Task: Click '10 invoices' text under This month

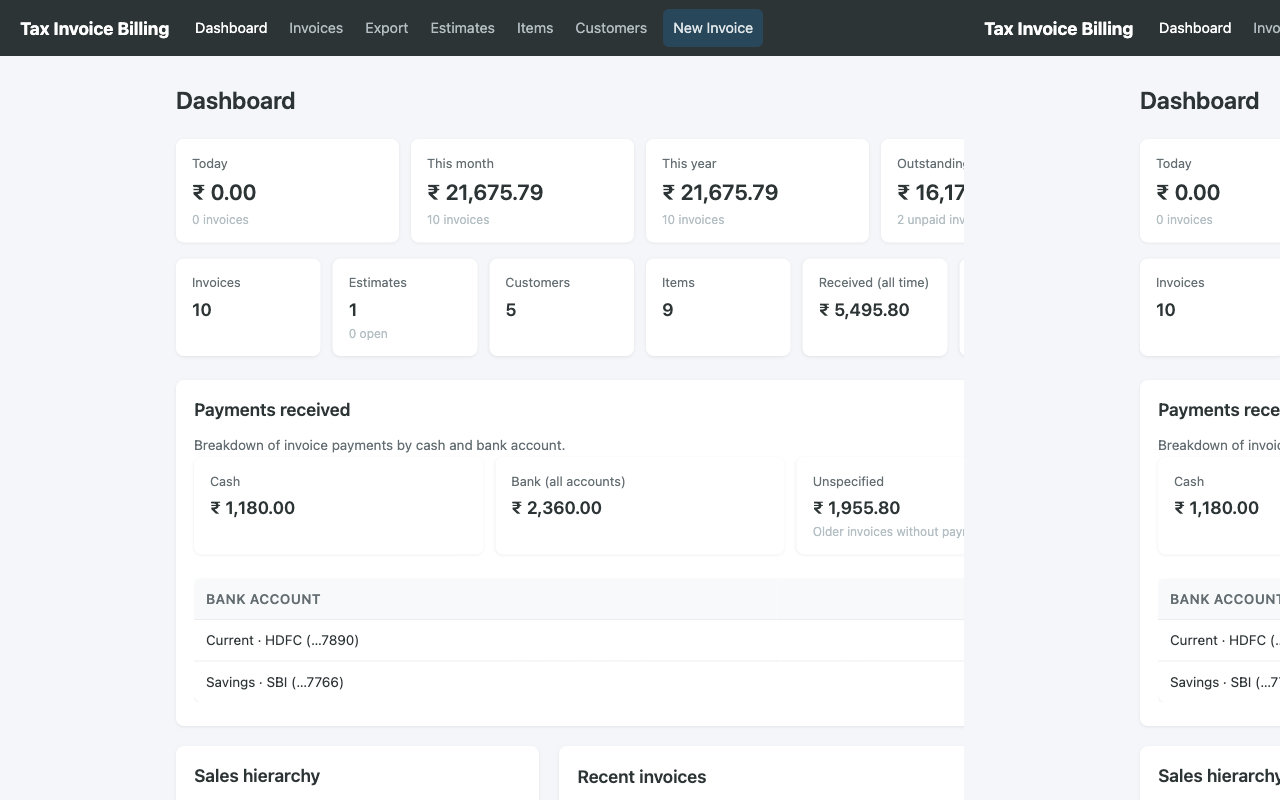Action: tap(458, 220)
